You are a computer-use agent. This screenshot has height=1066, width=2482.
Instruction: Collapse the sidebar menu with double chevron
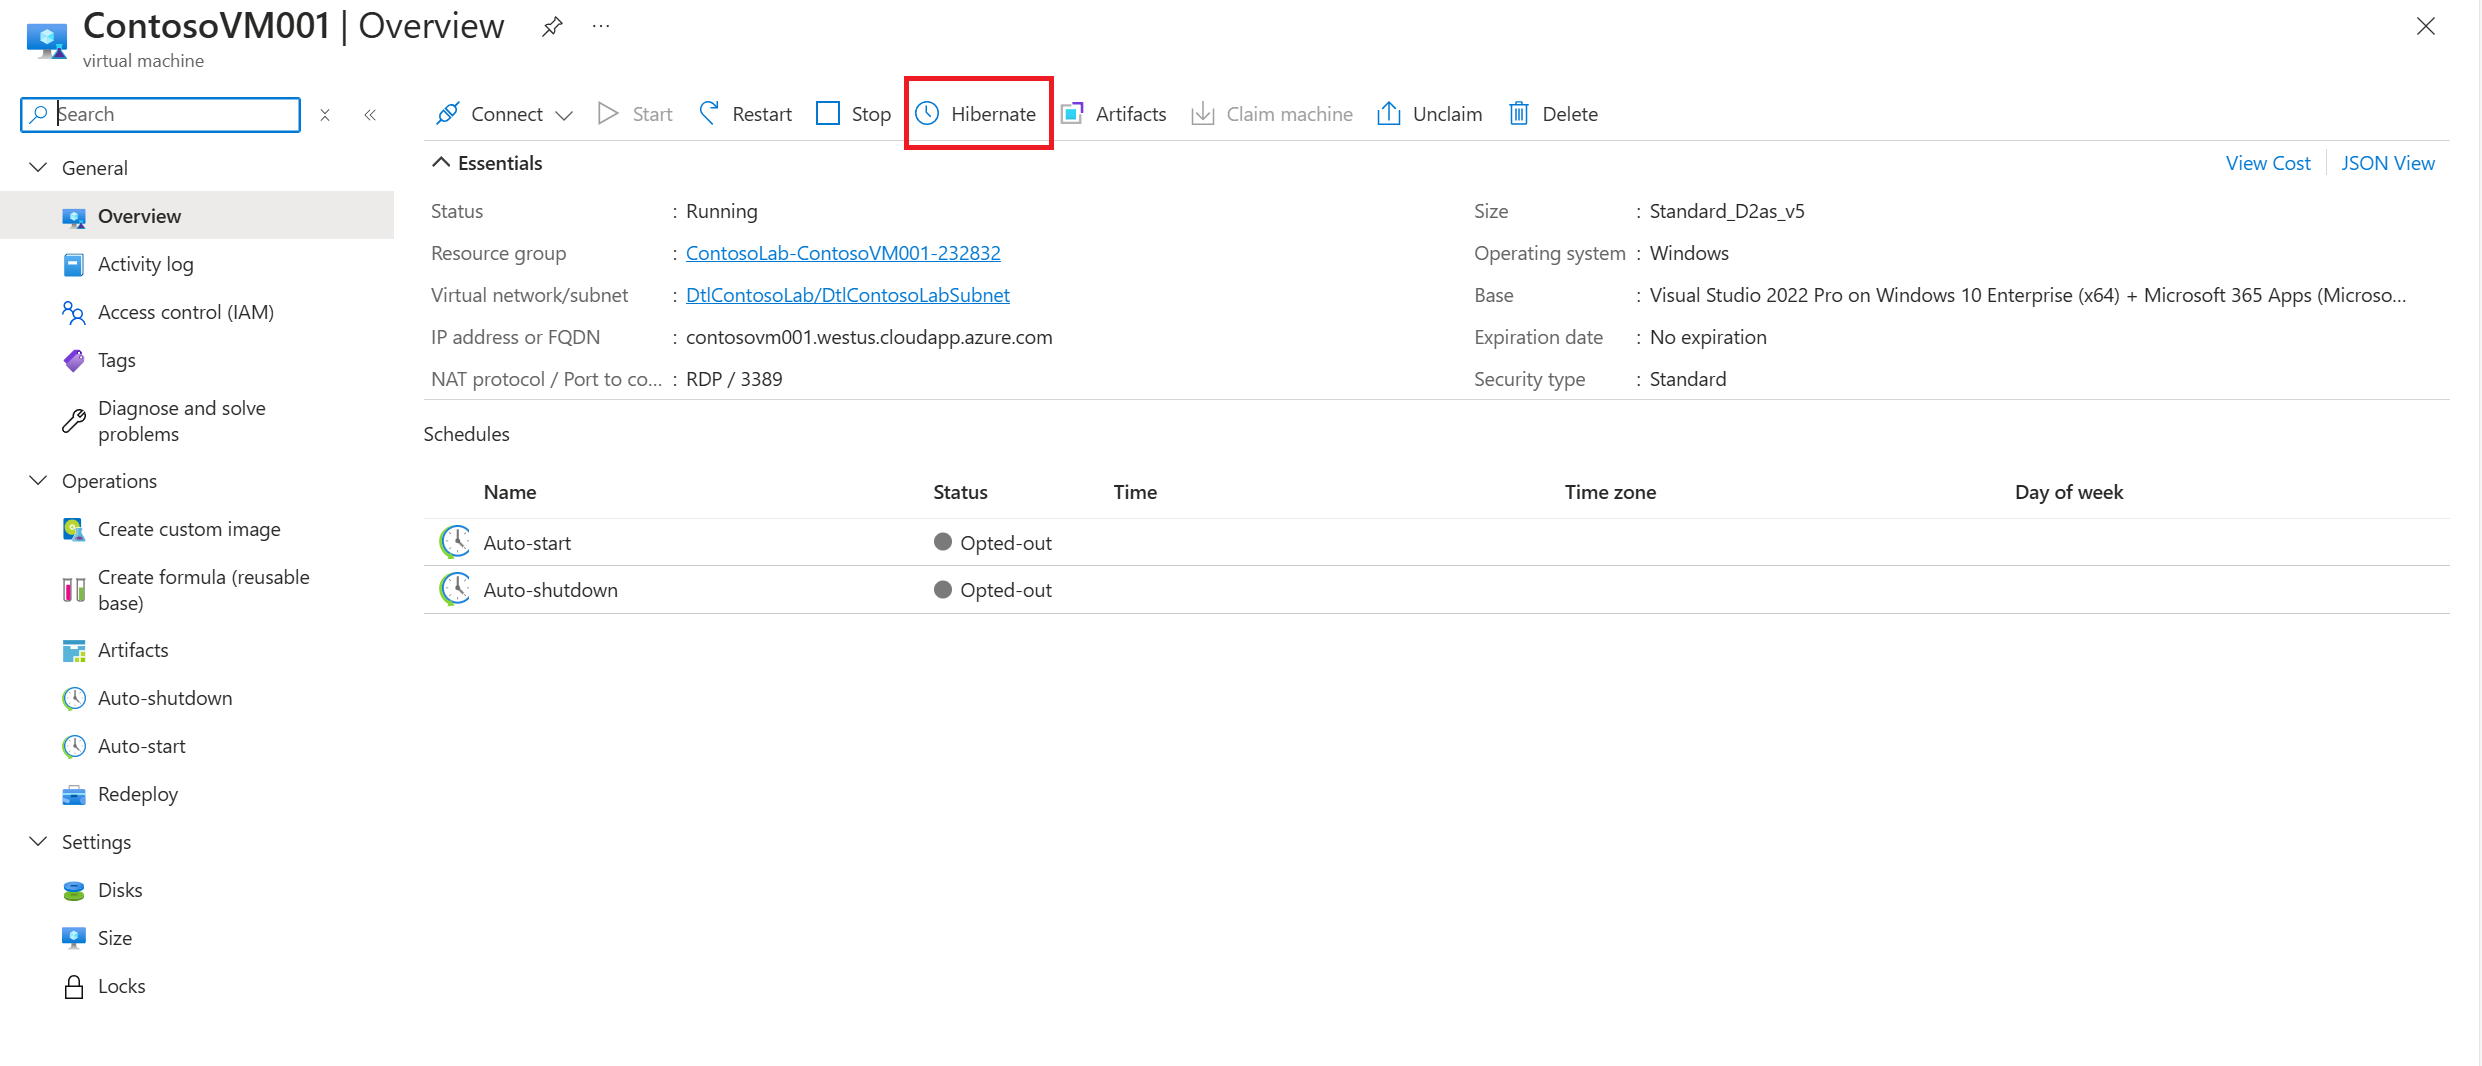[370, 115]
